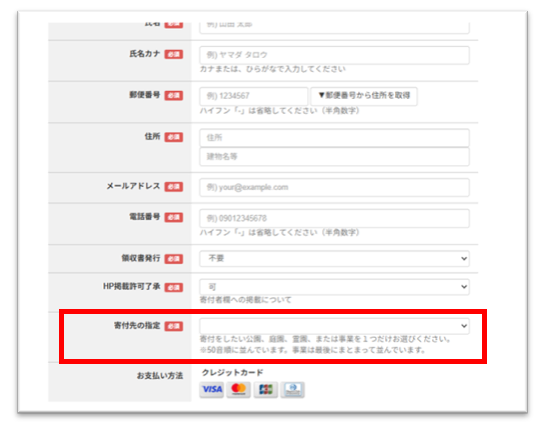Viewport: 539px width, 429px height.
Task: Click the Mastercard payment icon
Action: tap(239, 389)
